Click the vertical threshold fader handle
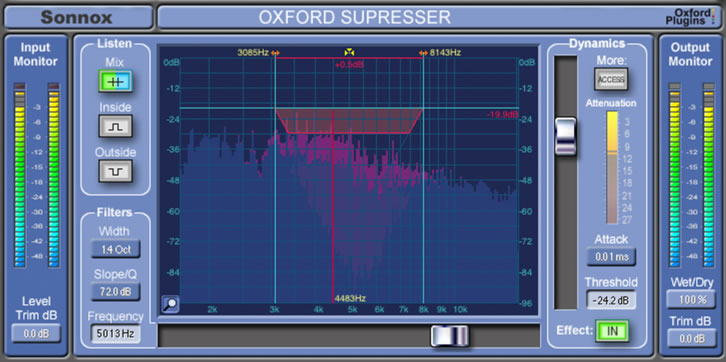This screenshot has height=362, width=726. pos(566,136)
